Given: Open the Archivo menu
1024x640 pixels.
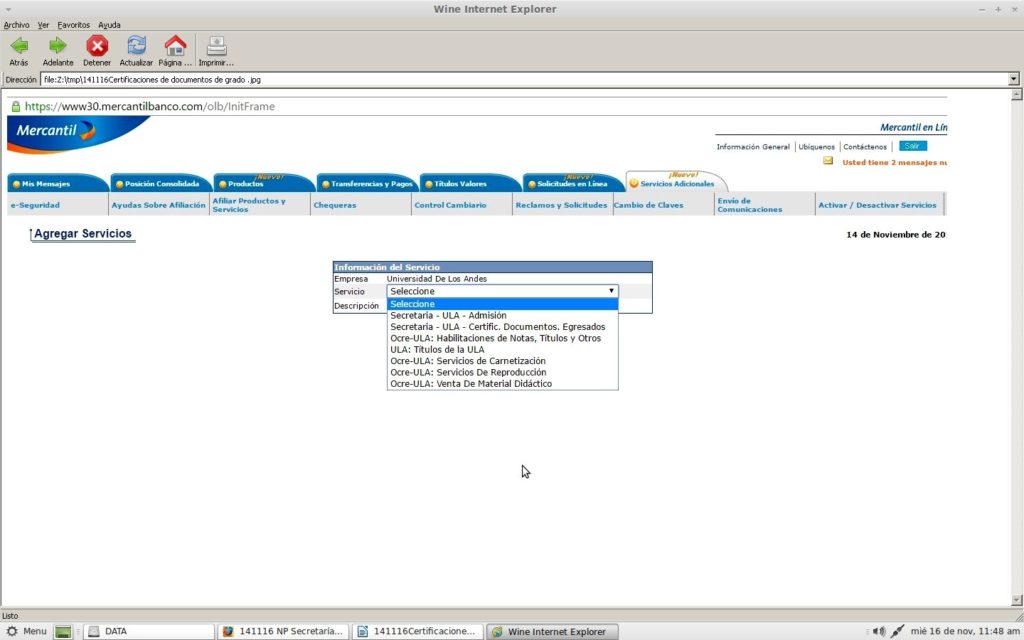Looking at the screenshot, I should point(16,25).
